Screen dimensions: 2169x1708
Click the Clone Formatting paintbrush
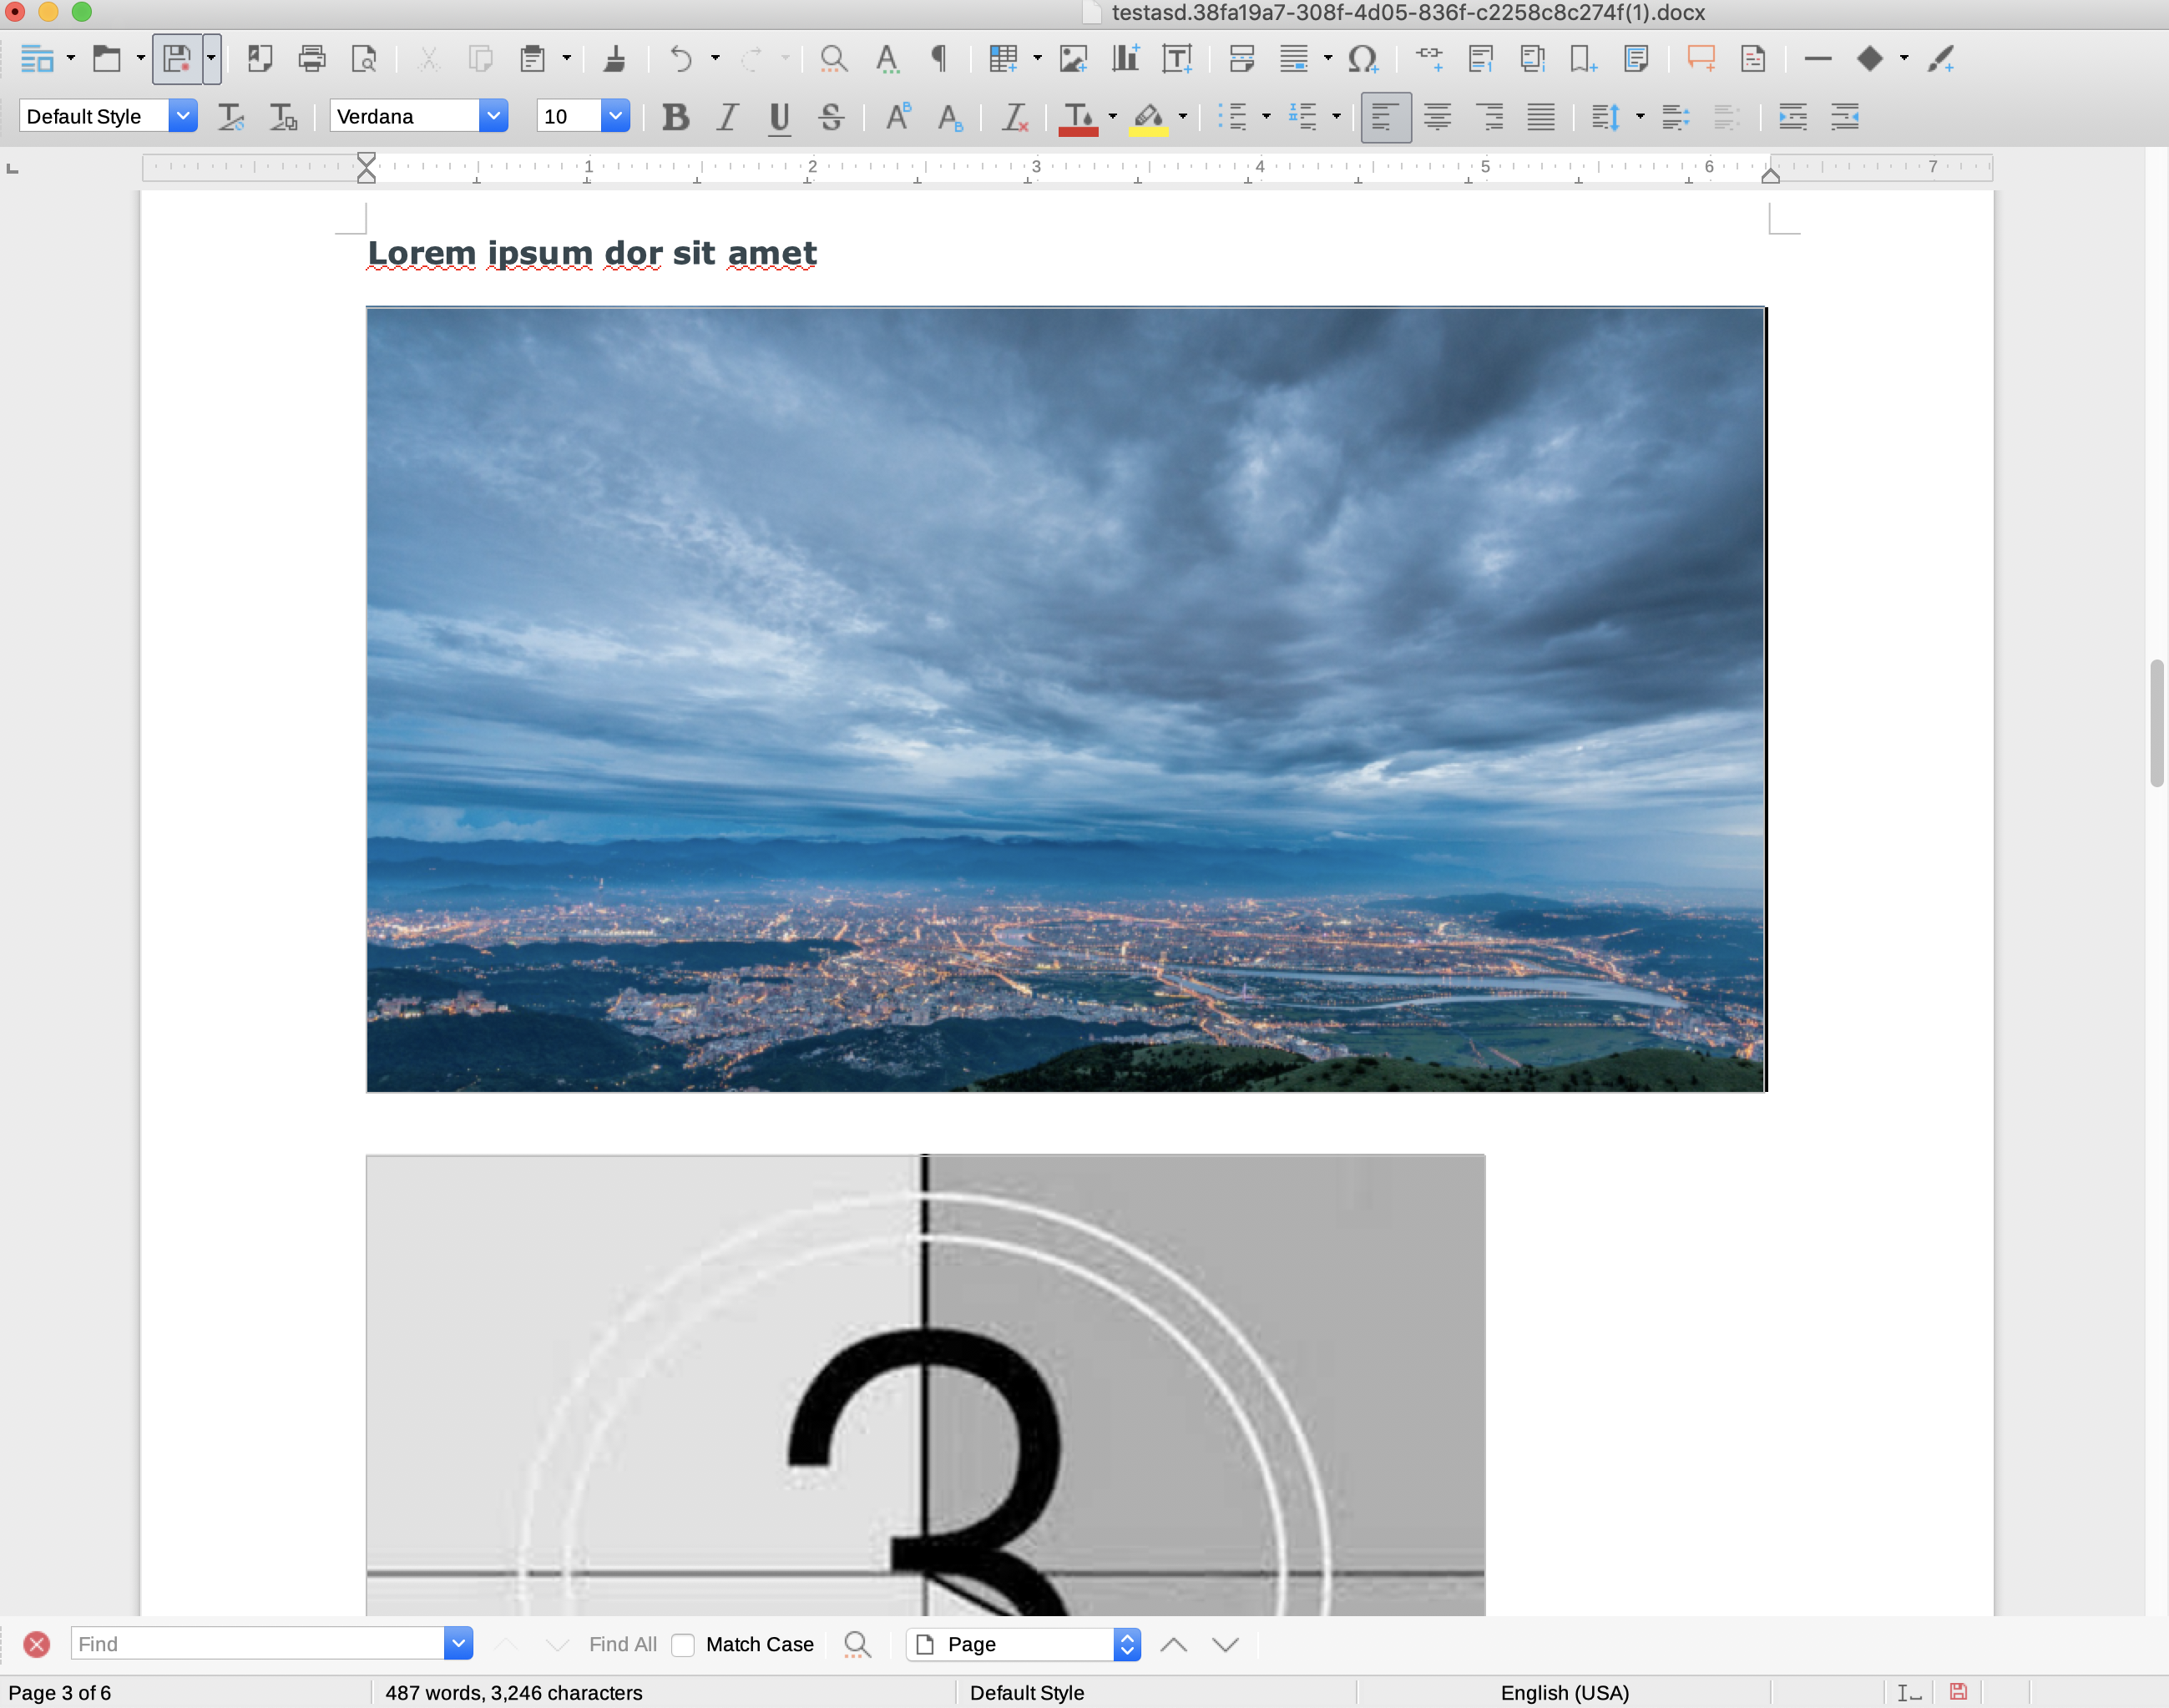614,59
